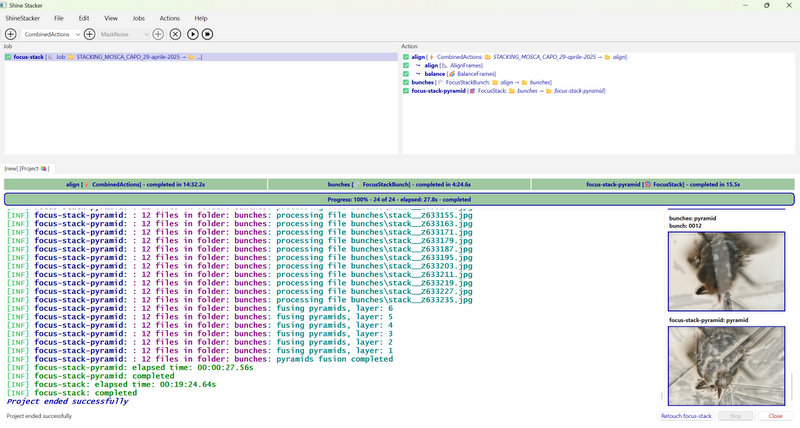The height and width of the screenshot is (428, 800).
Task: Disable the focus-stack-pyramid action checkbox
Action: pyautogui.click(x=405, y=91)
